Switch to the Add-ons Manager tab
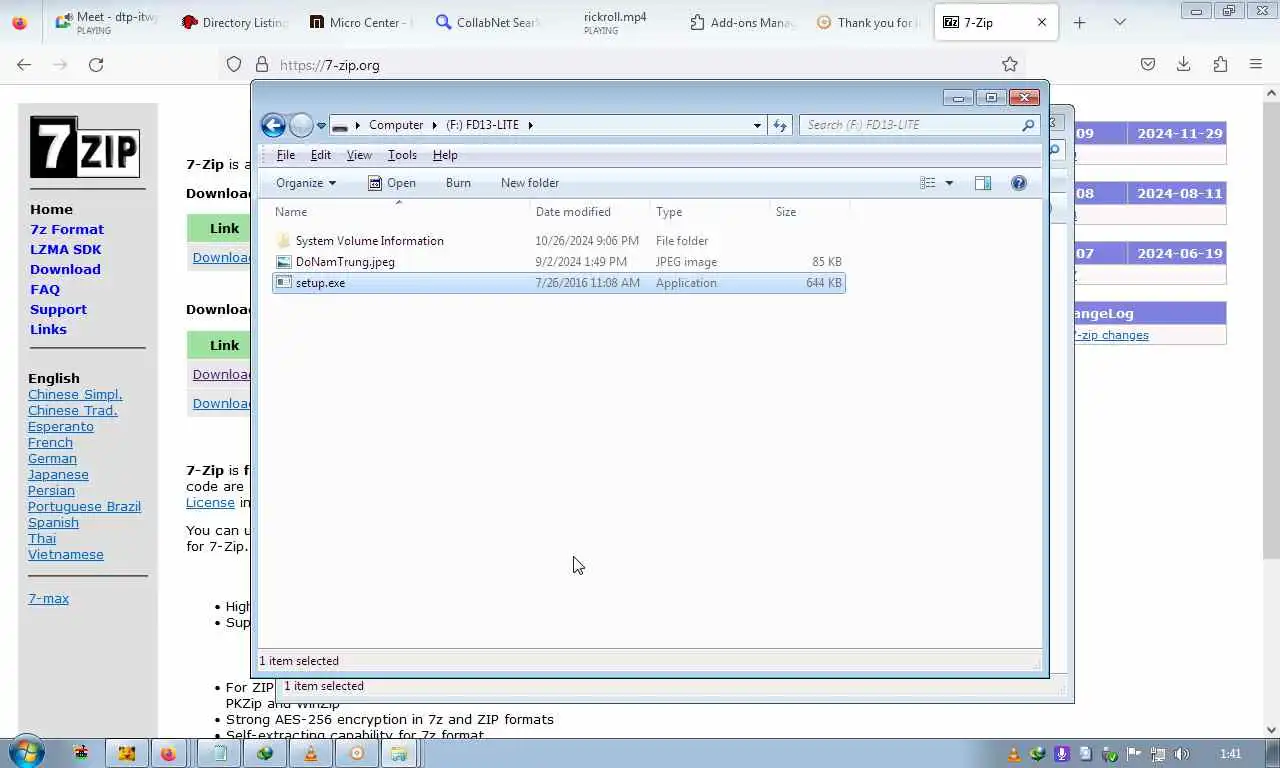 (742, 22)
